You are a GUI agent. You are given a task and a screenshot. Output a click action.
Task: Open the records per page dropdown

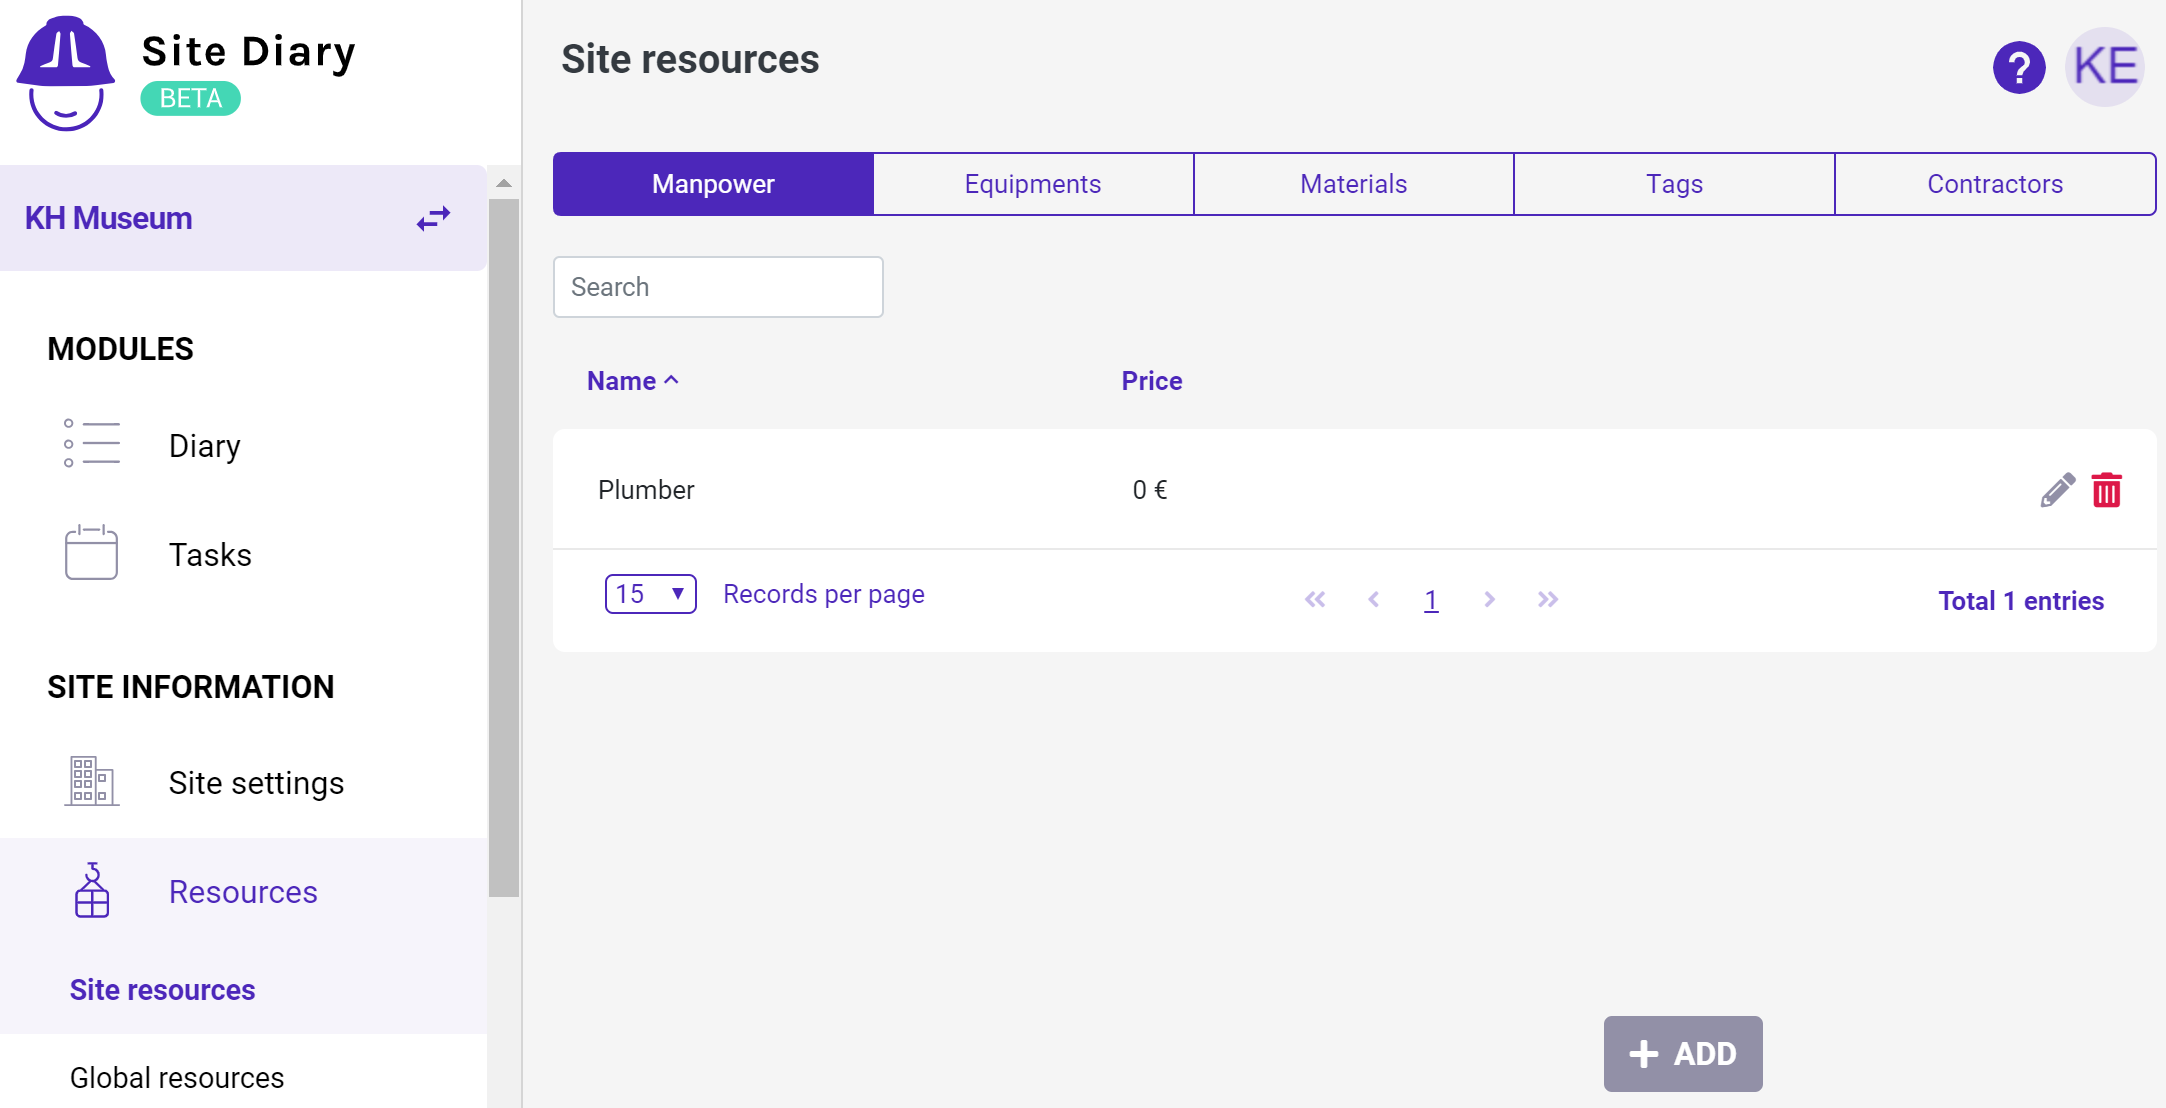coord(650,593)
